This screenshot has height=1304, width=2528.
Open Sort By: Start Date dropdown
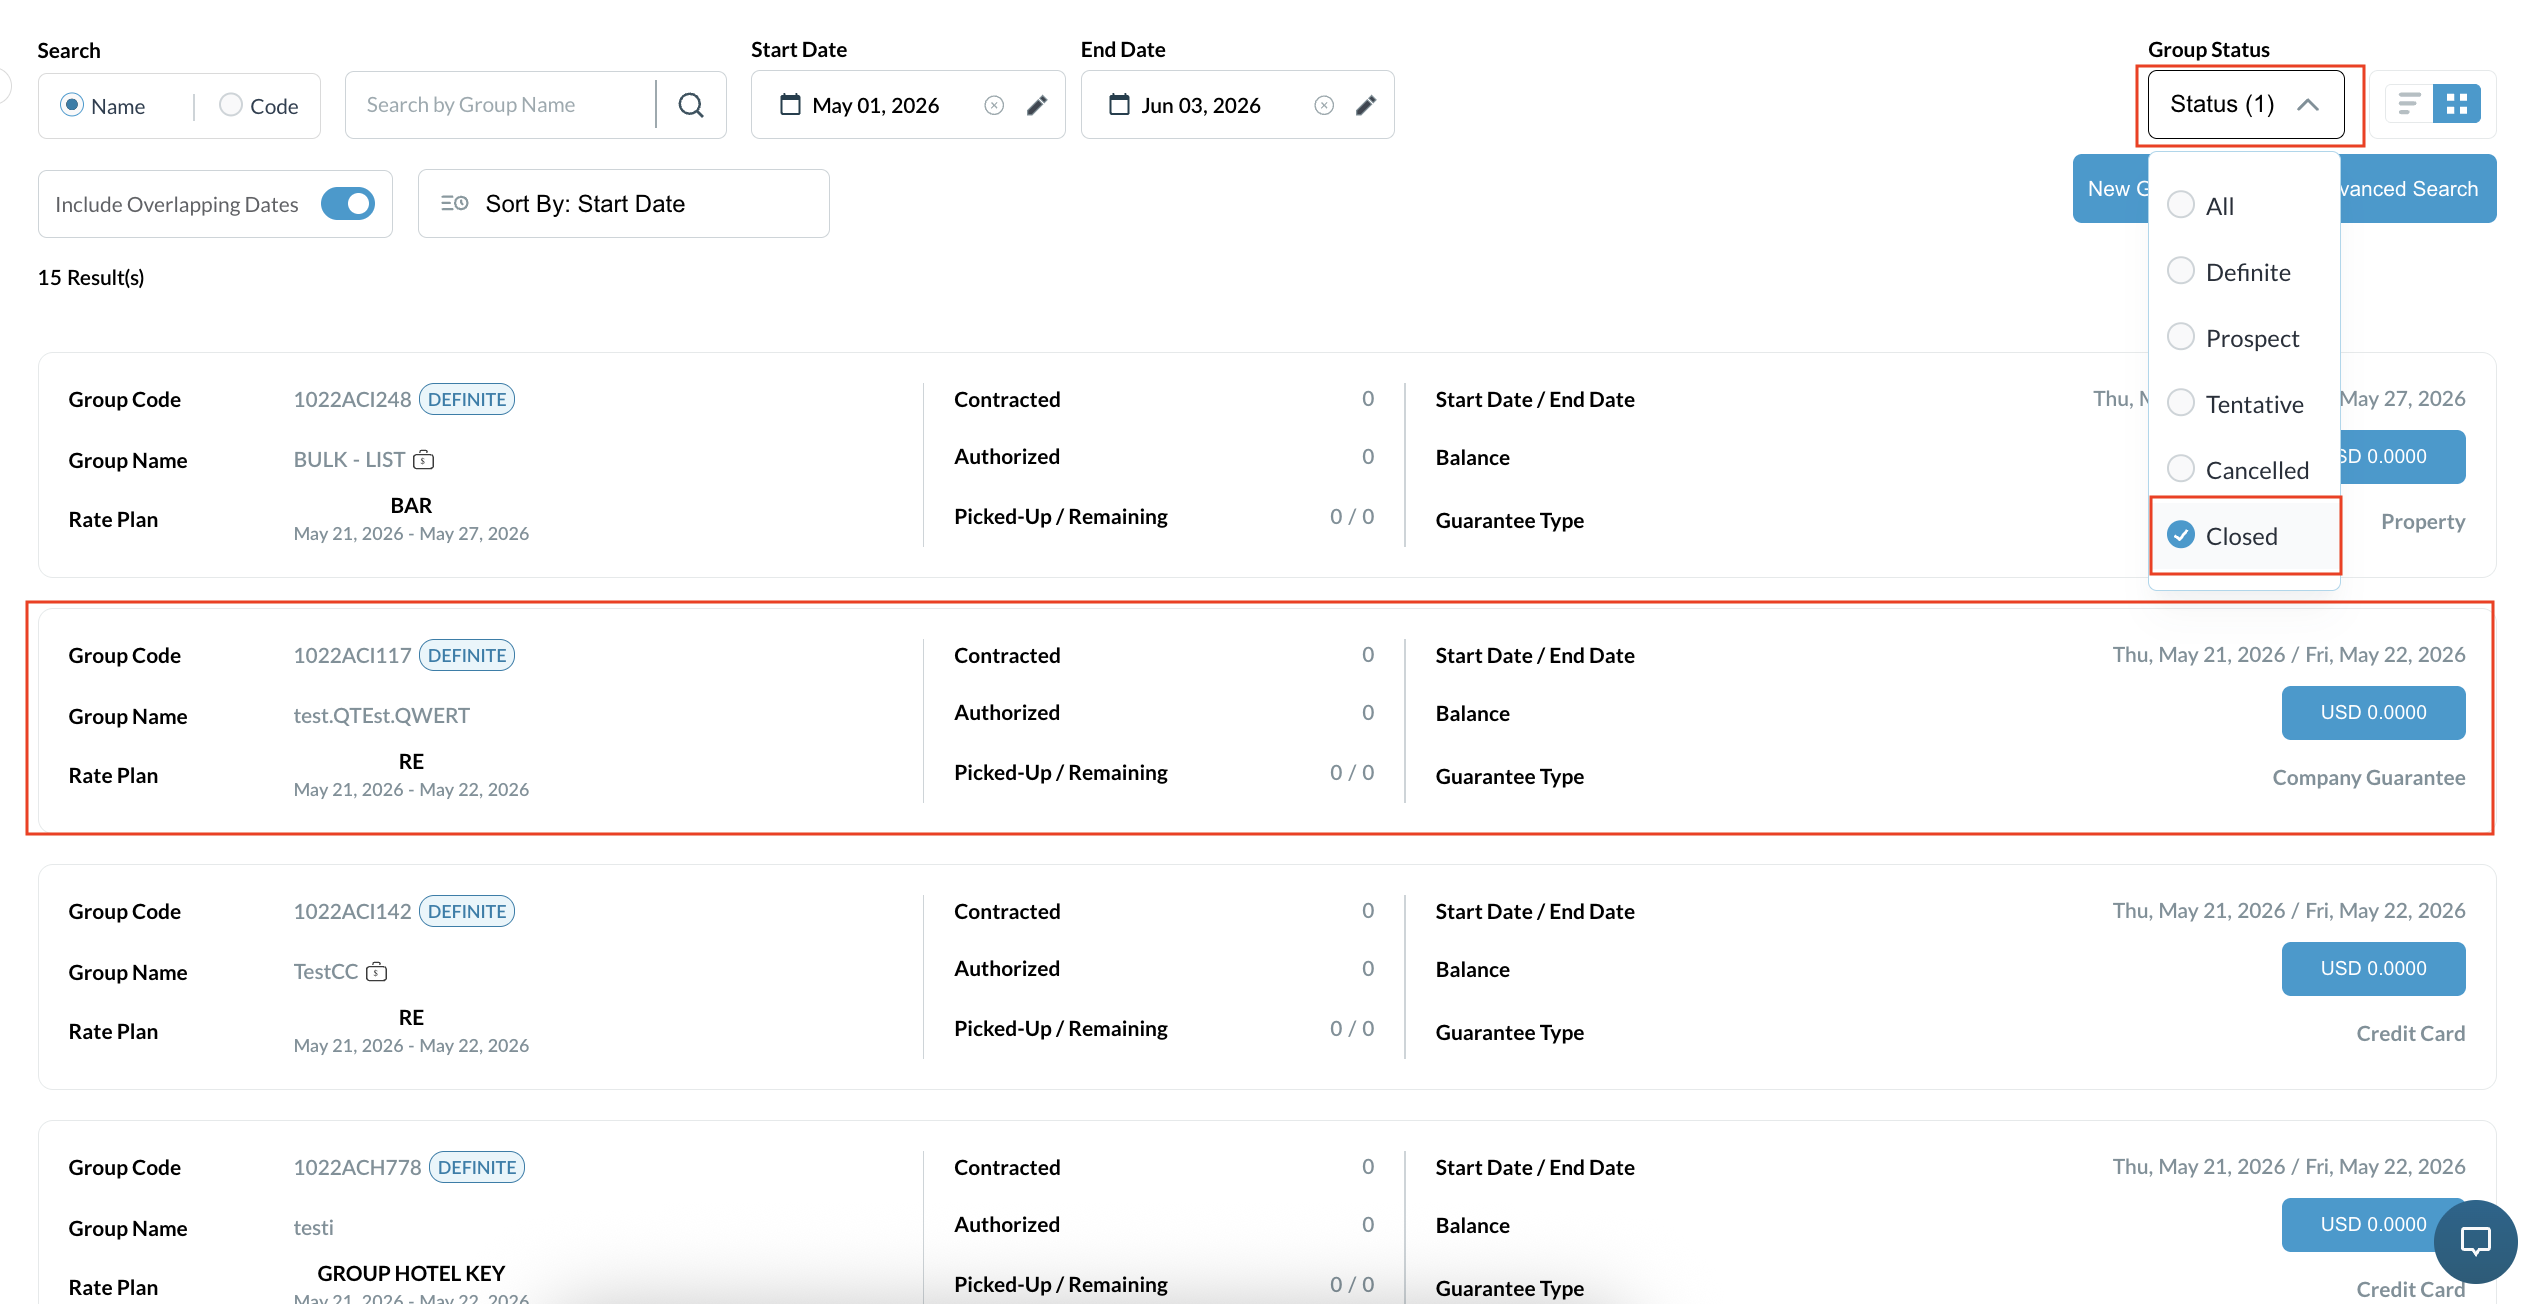point(624,203)
